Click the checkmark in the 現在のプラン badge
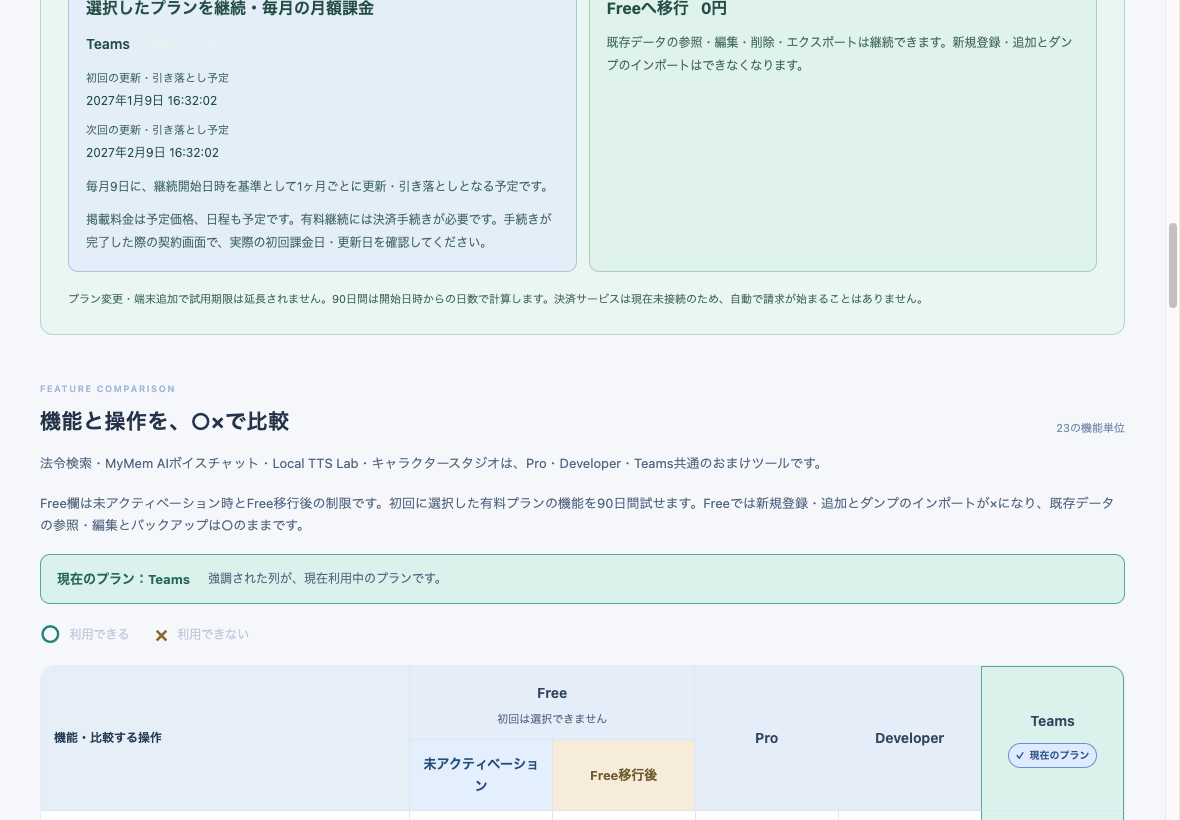The image size is (1180, 820). pyautogui.click(x=1020, y=755)
